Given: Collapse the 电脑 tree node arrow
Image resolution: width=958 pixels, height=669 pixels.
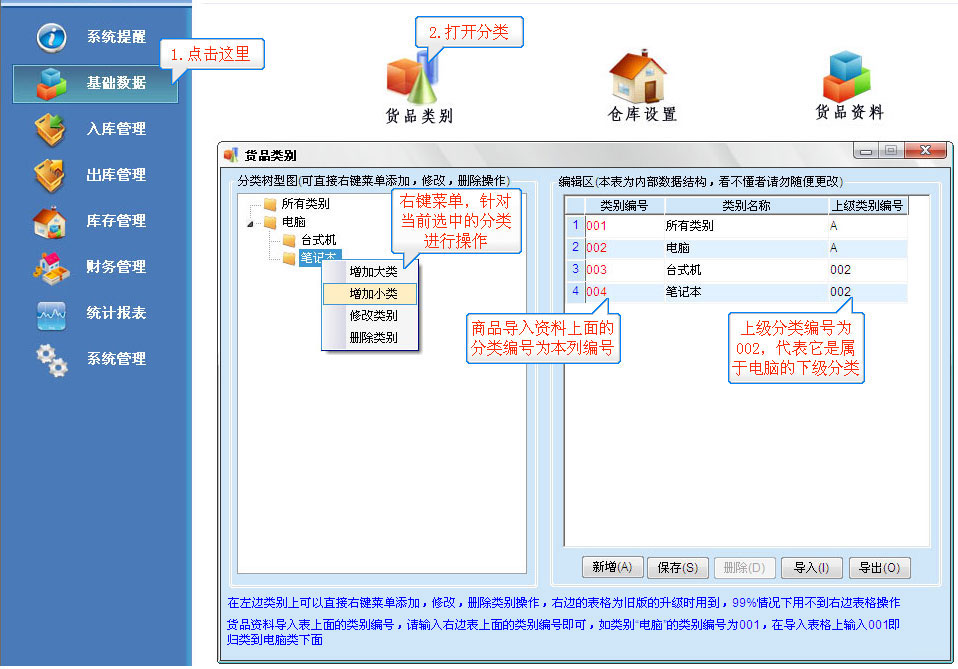Looking at the screenshot, I should point(250,223).
